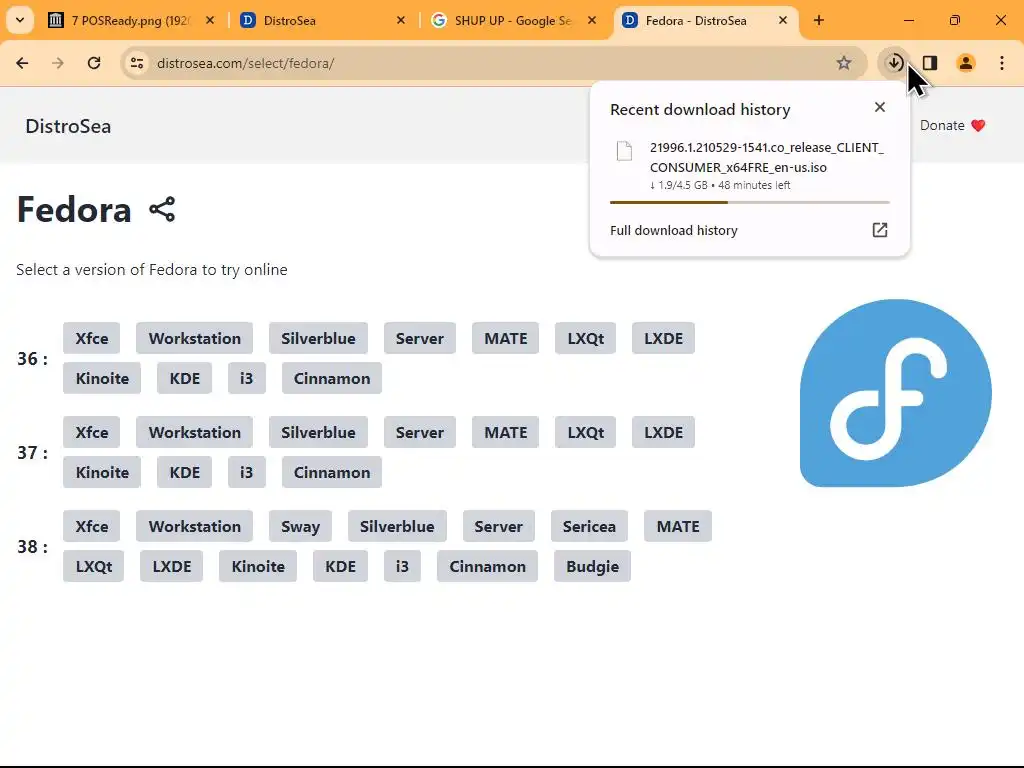This screenshot has height=768, width=1024.
Task: Choose Fedora 37 Cinnamon
Action: (332, 472)
